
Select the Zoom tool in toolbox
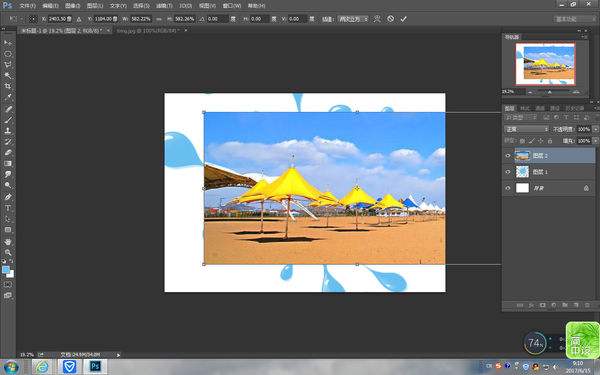coord(8,253)
